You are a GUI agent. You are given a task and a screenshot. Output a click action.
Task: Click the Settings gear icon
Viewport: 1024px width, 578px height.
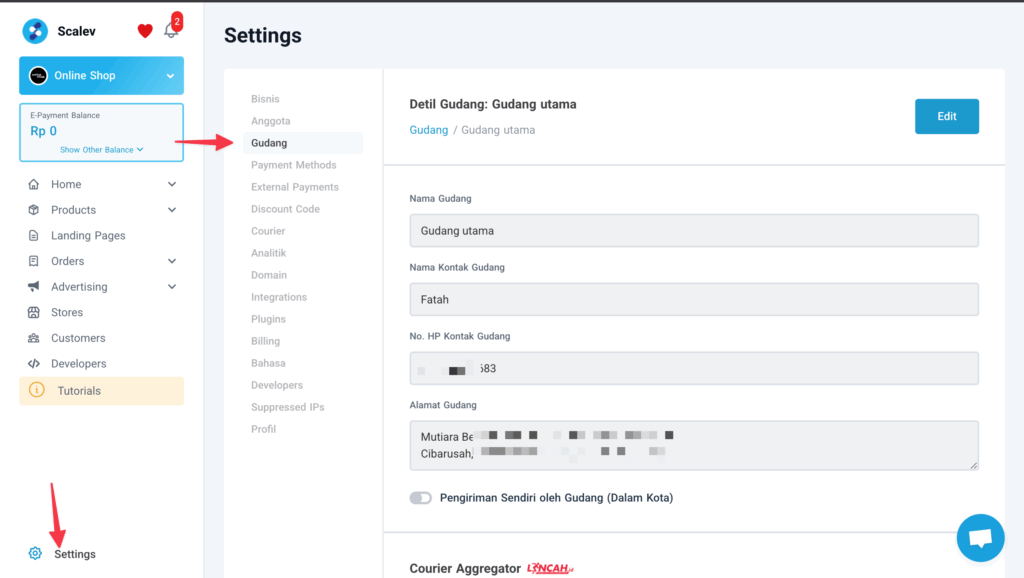[x=35, y=554]
